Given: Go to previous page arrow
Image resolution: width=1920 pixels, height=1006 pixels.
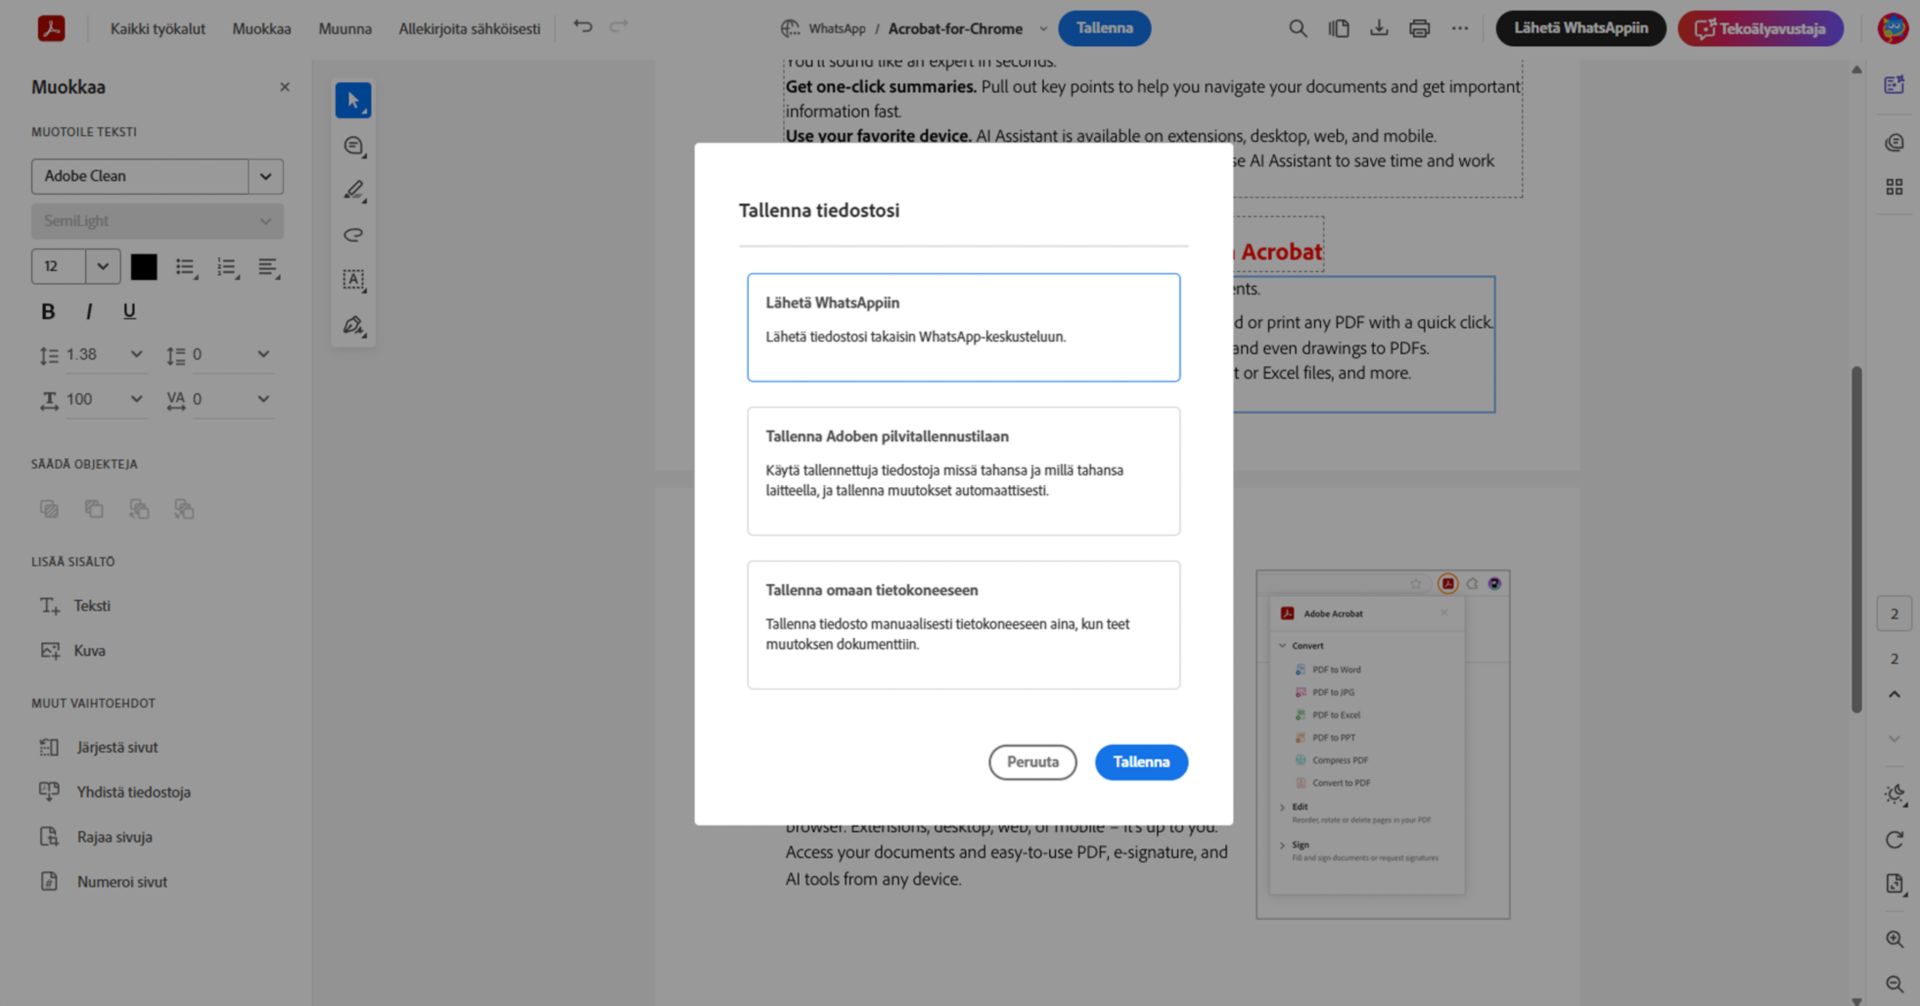Looking at the screenshot, I should click(1894, 694).
